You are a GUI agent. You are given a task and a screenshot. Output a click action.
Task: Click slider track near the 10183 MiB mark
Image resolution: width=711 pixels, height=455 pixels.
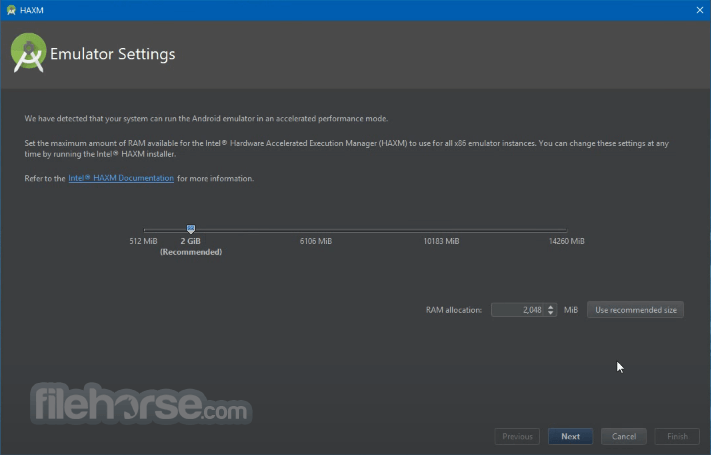[x=441, y=230]
